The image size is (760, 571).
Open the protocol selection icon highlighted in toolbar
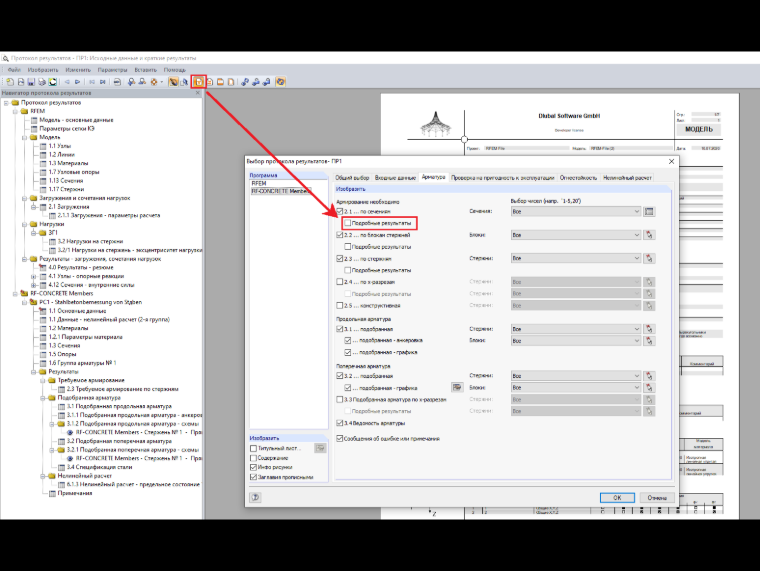coord(199,82)
